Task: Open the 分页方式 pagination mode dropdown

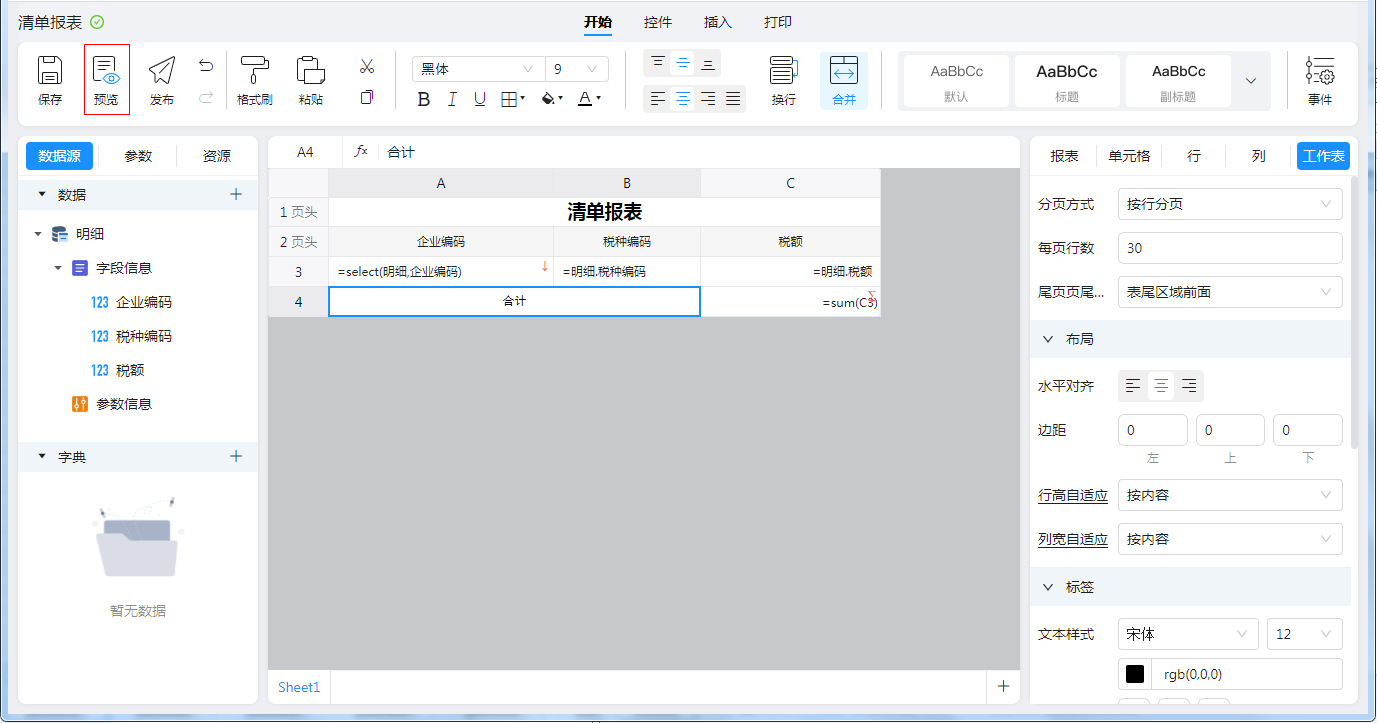Action: [x=1229, y=204]
